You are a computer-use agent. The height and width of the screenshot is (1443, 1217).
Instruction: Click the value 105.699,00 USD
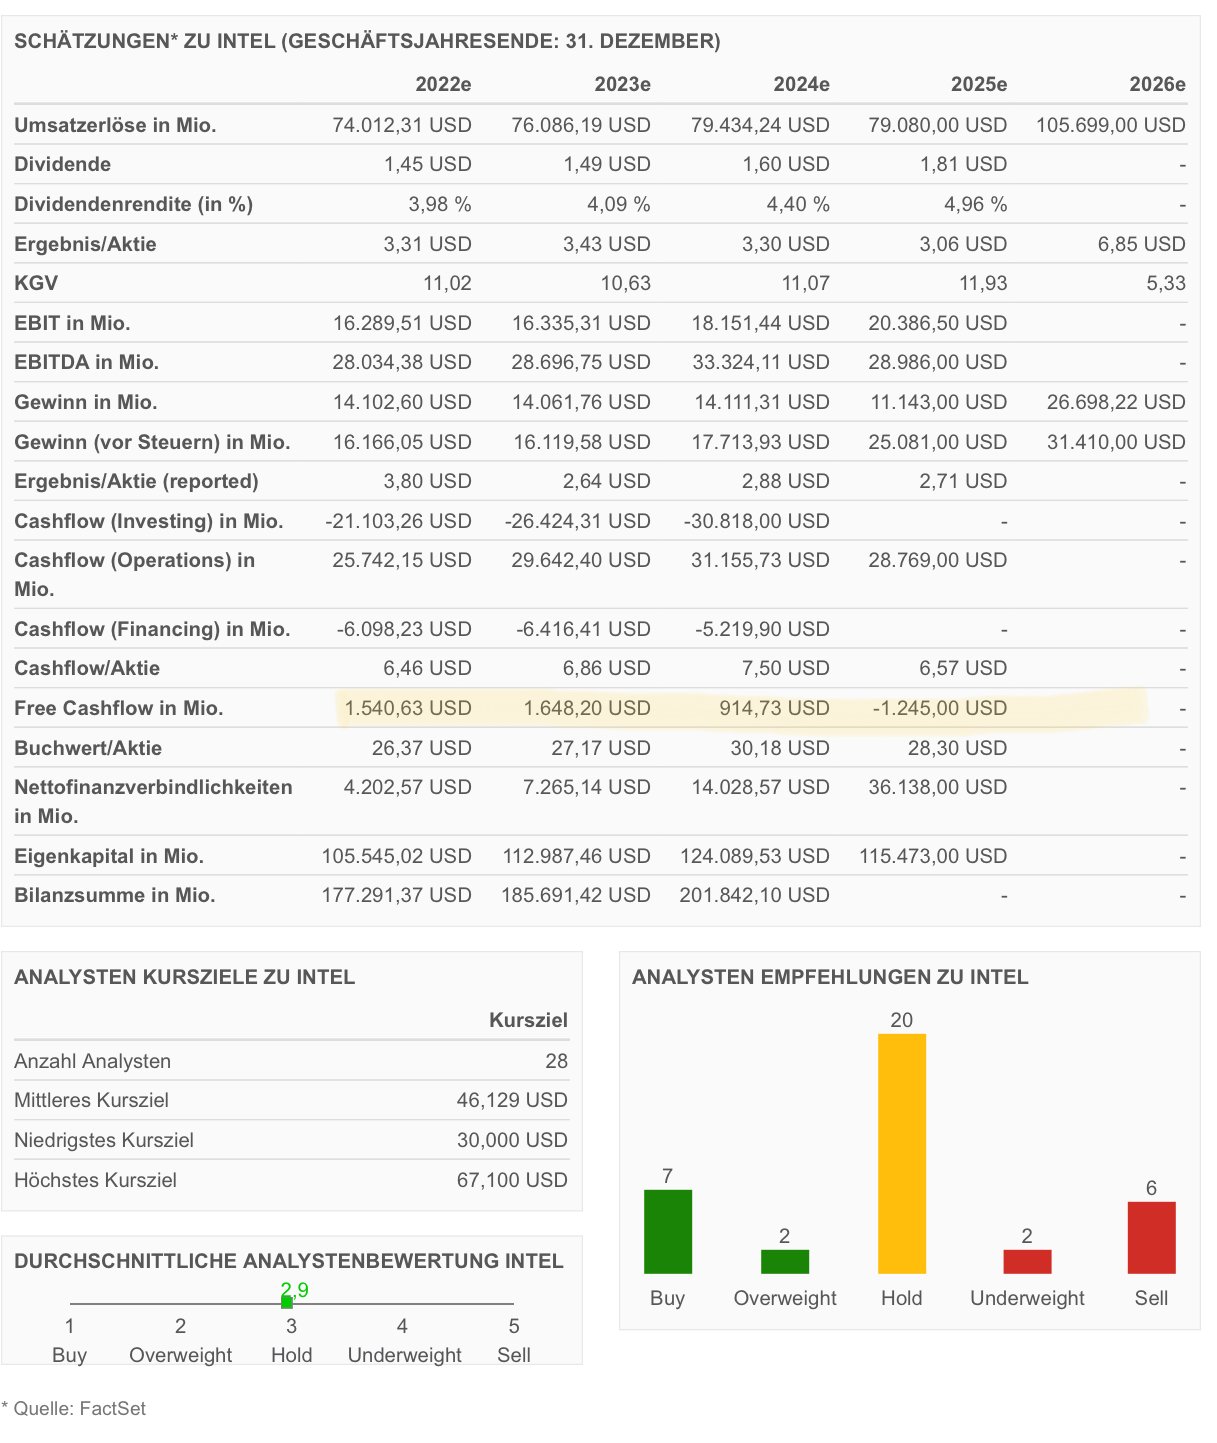click(1111, 125)
